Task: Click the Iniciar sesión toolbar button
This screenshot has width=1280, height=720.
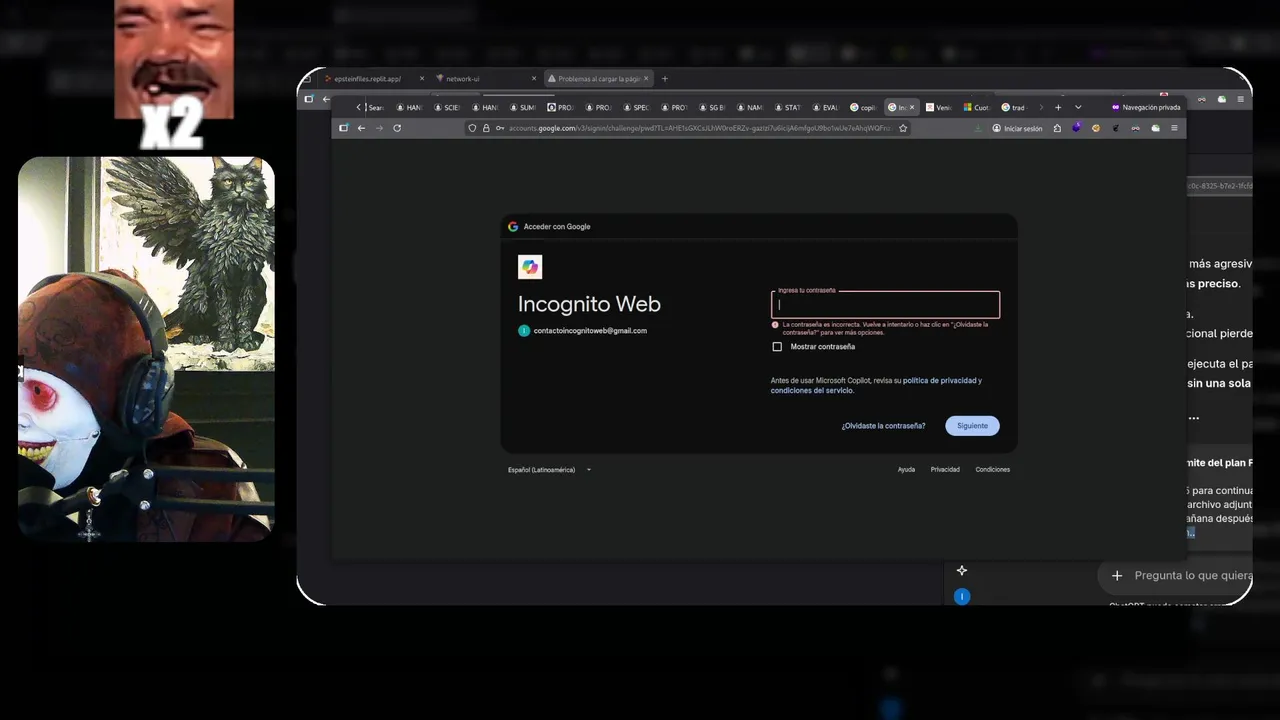Action: tap(1017, 128)
